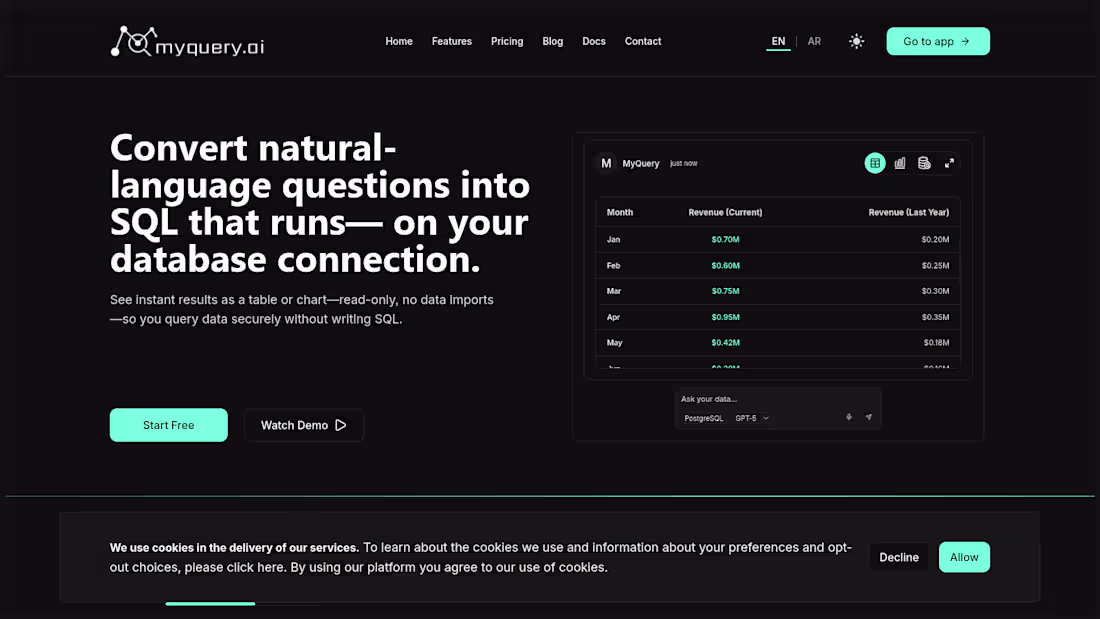Click the Jan row month cell
The width and height of the screenshot is (1100, 619).
pos(613,239)
